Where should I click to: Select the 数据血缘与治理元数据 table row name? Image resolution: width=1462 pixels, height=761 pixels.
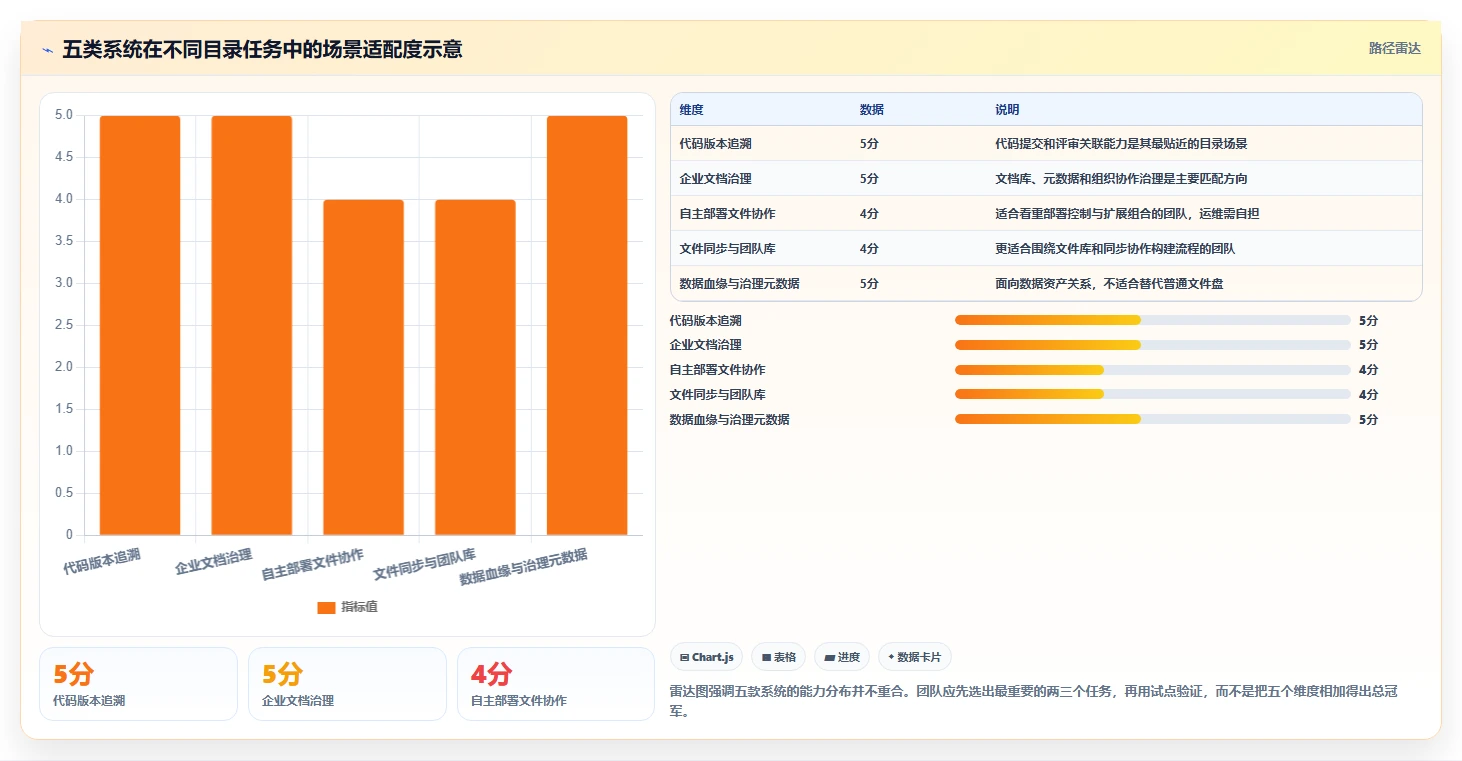click(x=739, y=284)
